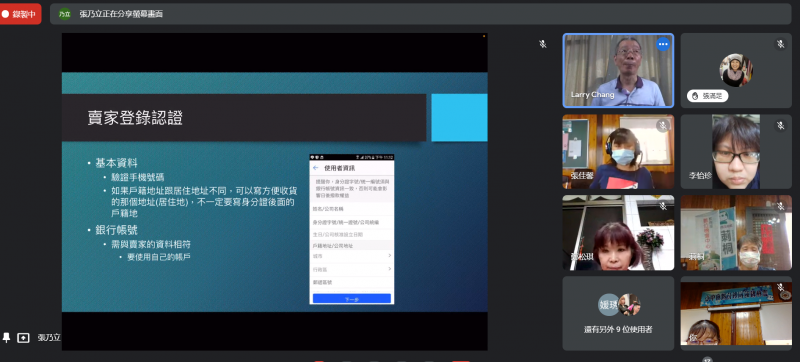Screen dimensions: 800x362
Task: Click the muted mic icon on your own tile
Action: (x=780, y=288)
